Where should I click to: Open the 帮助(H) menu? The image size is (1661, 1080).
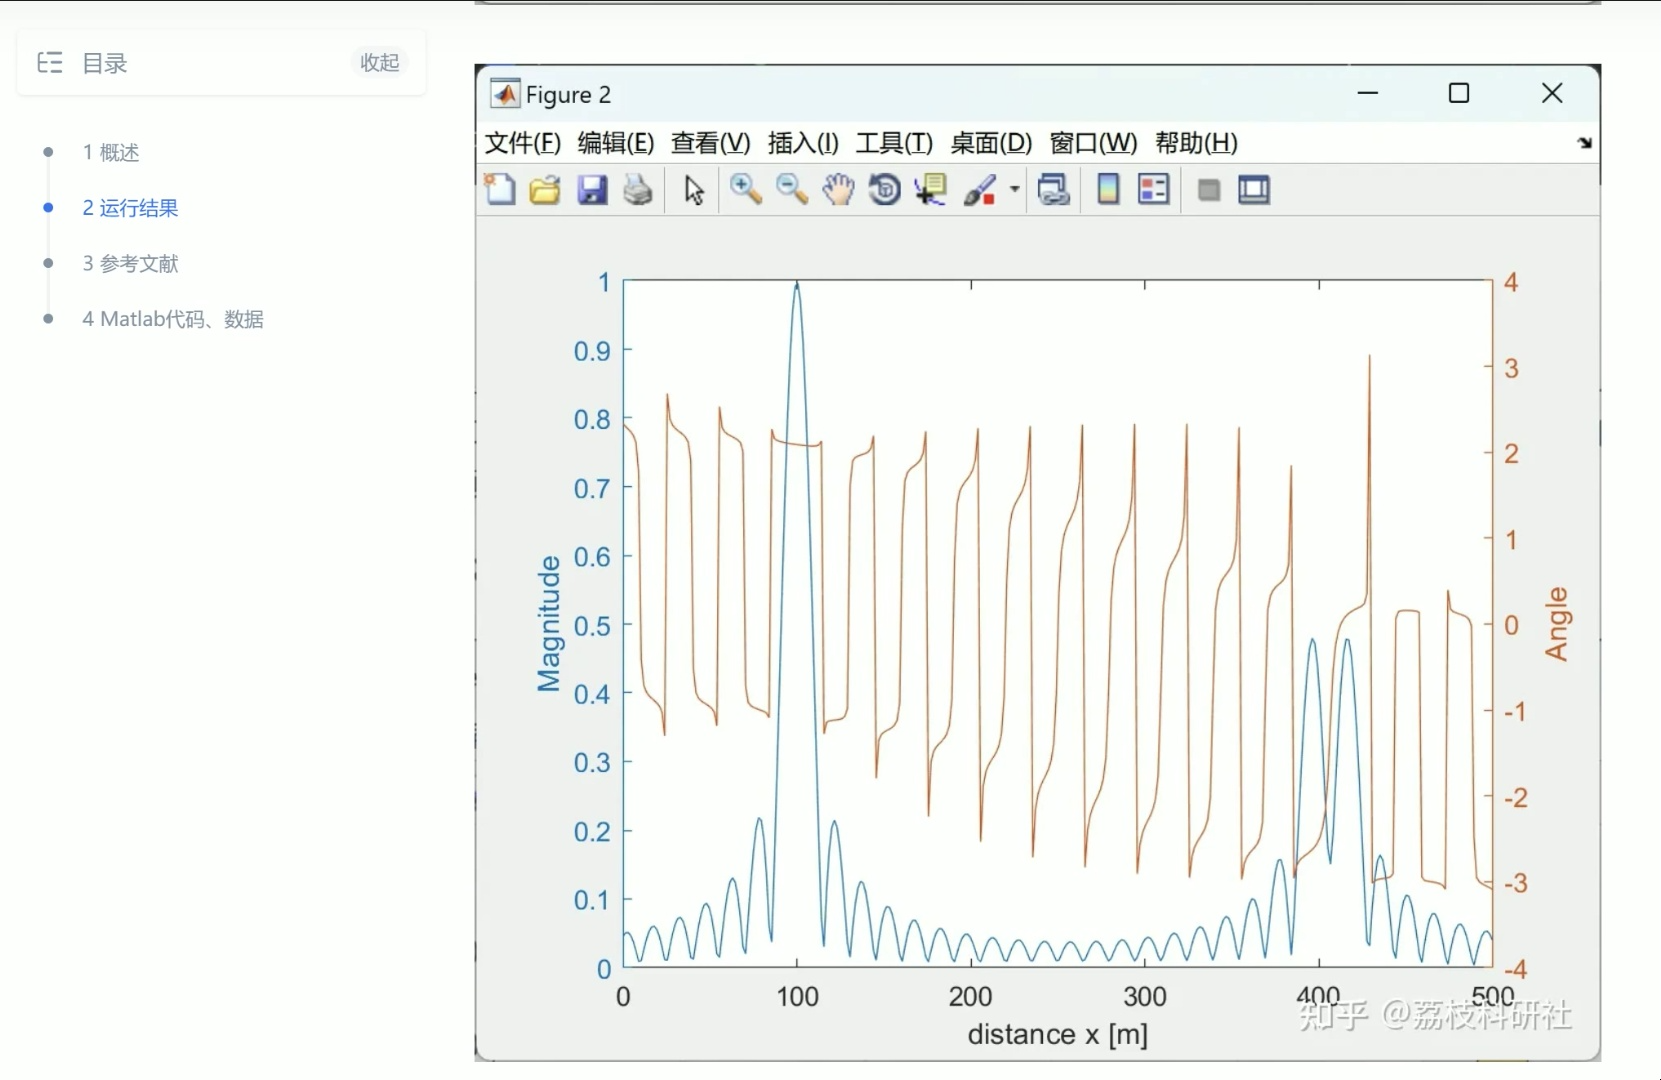(x=1196, y=143)
